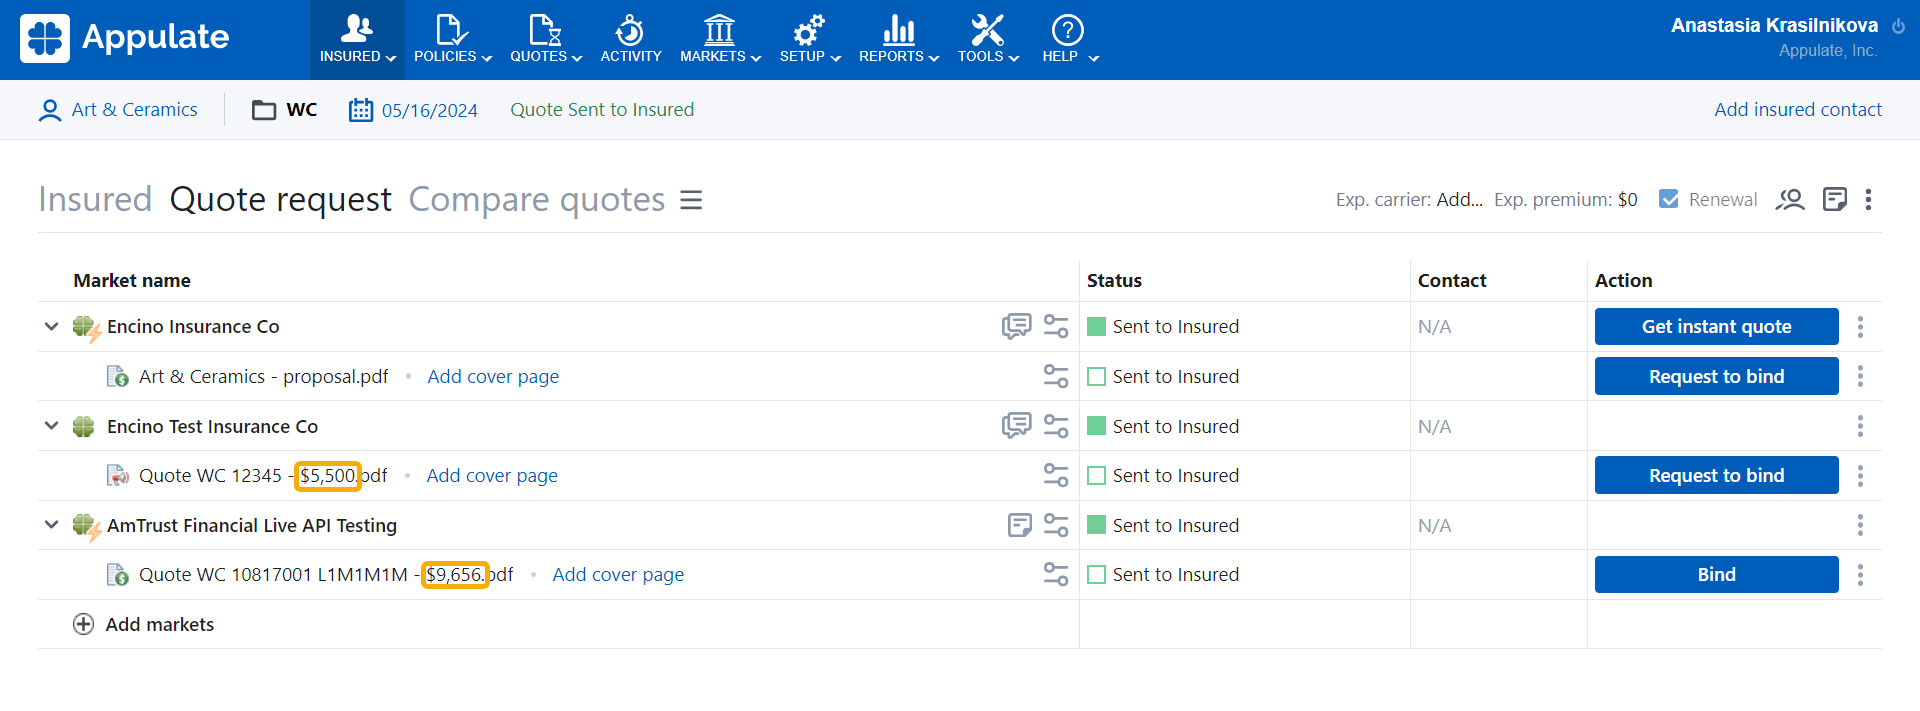Image resolution: width=1920 pixels, height=711 pixels.
Task: Open Art & Ceramics - proposal.pdf file
Action: 263,376
